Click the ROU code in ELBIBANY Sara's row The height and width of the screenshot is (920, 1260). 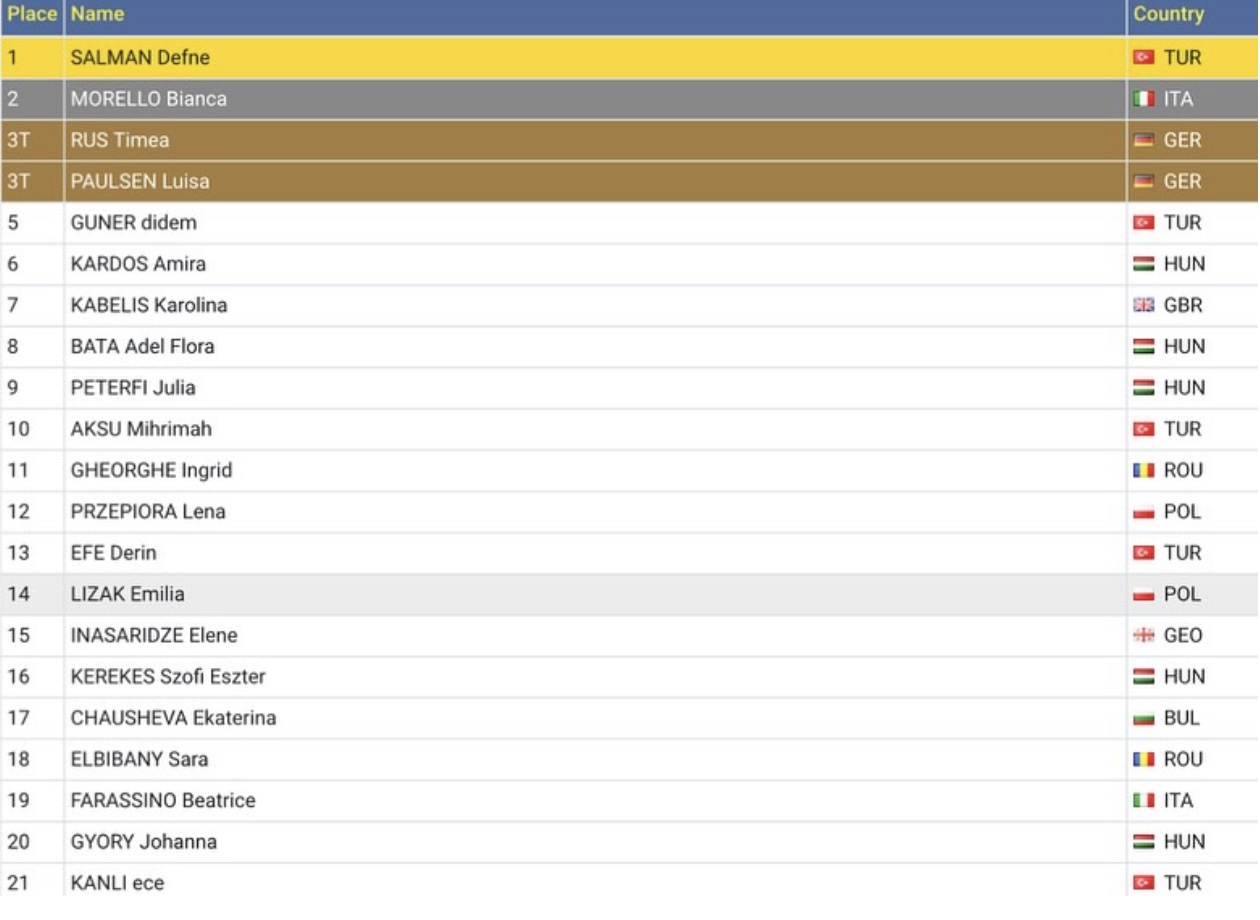click(1184, 760)
